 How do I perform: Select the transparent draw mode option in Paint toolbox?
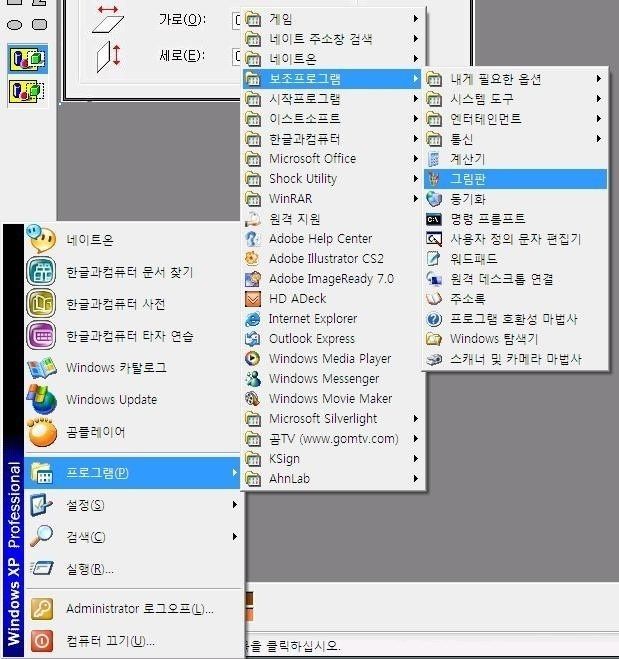(27, 92)
